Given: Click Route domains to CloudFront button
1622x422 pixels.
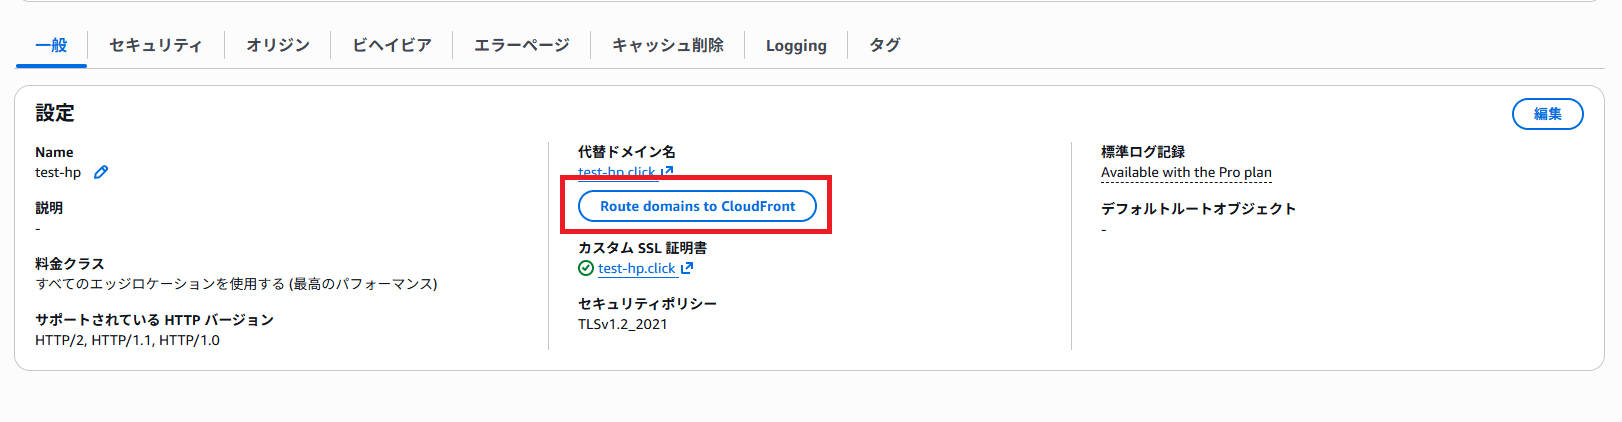Looking at the screenshot, I should point(697,206).
